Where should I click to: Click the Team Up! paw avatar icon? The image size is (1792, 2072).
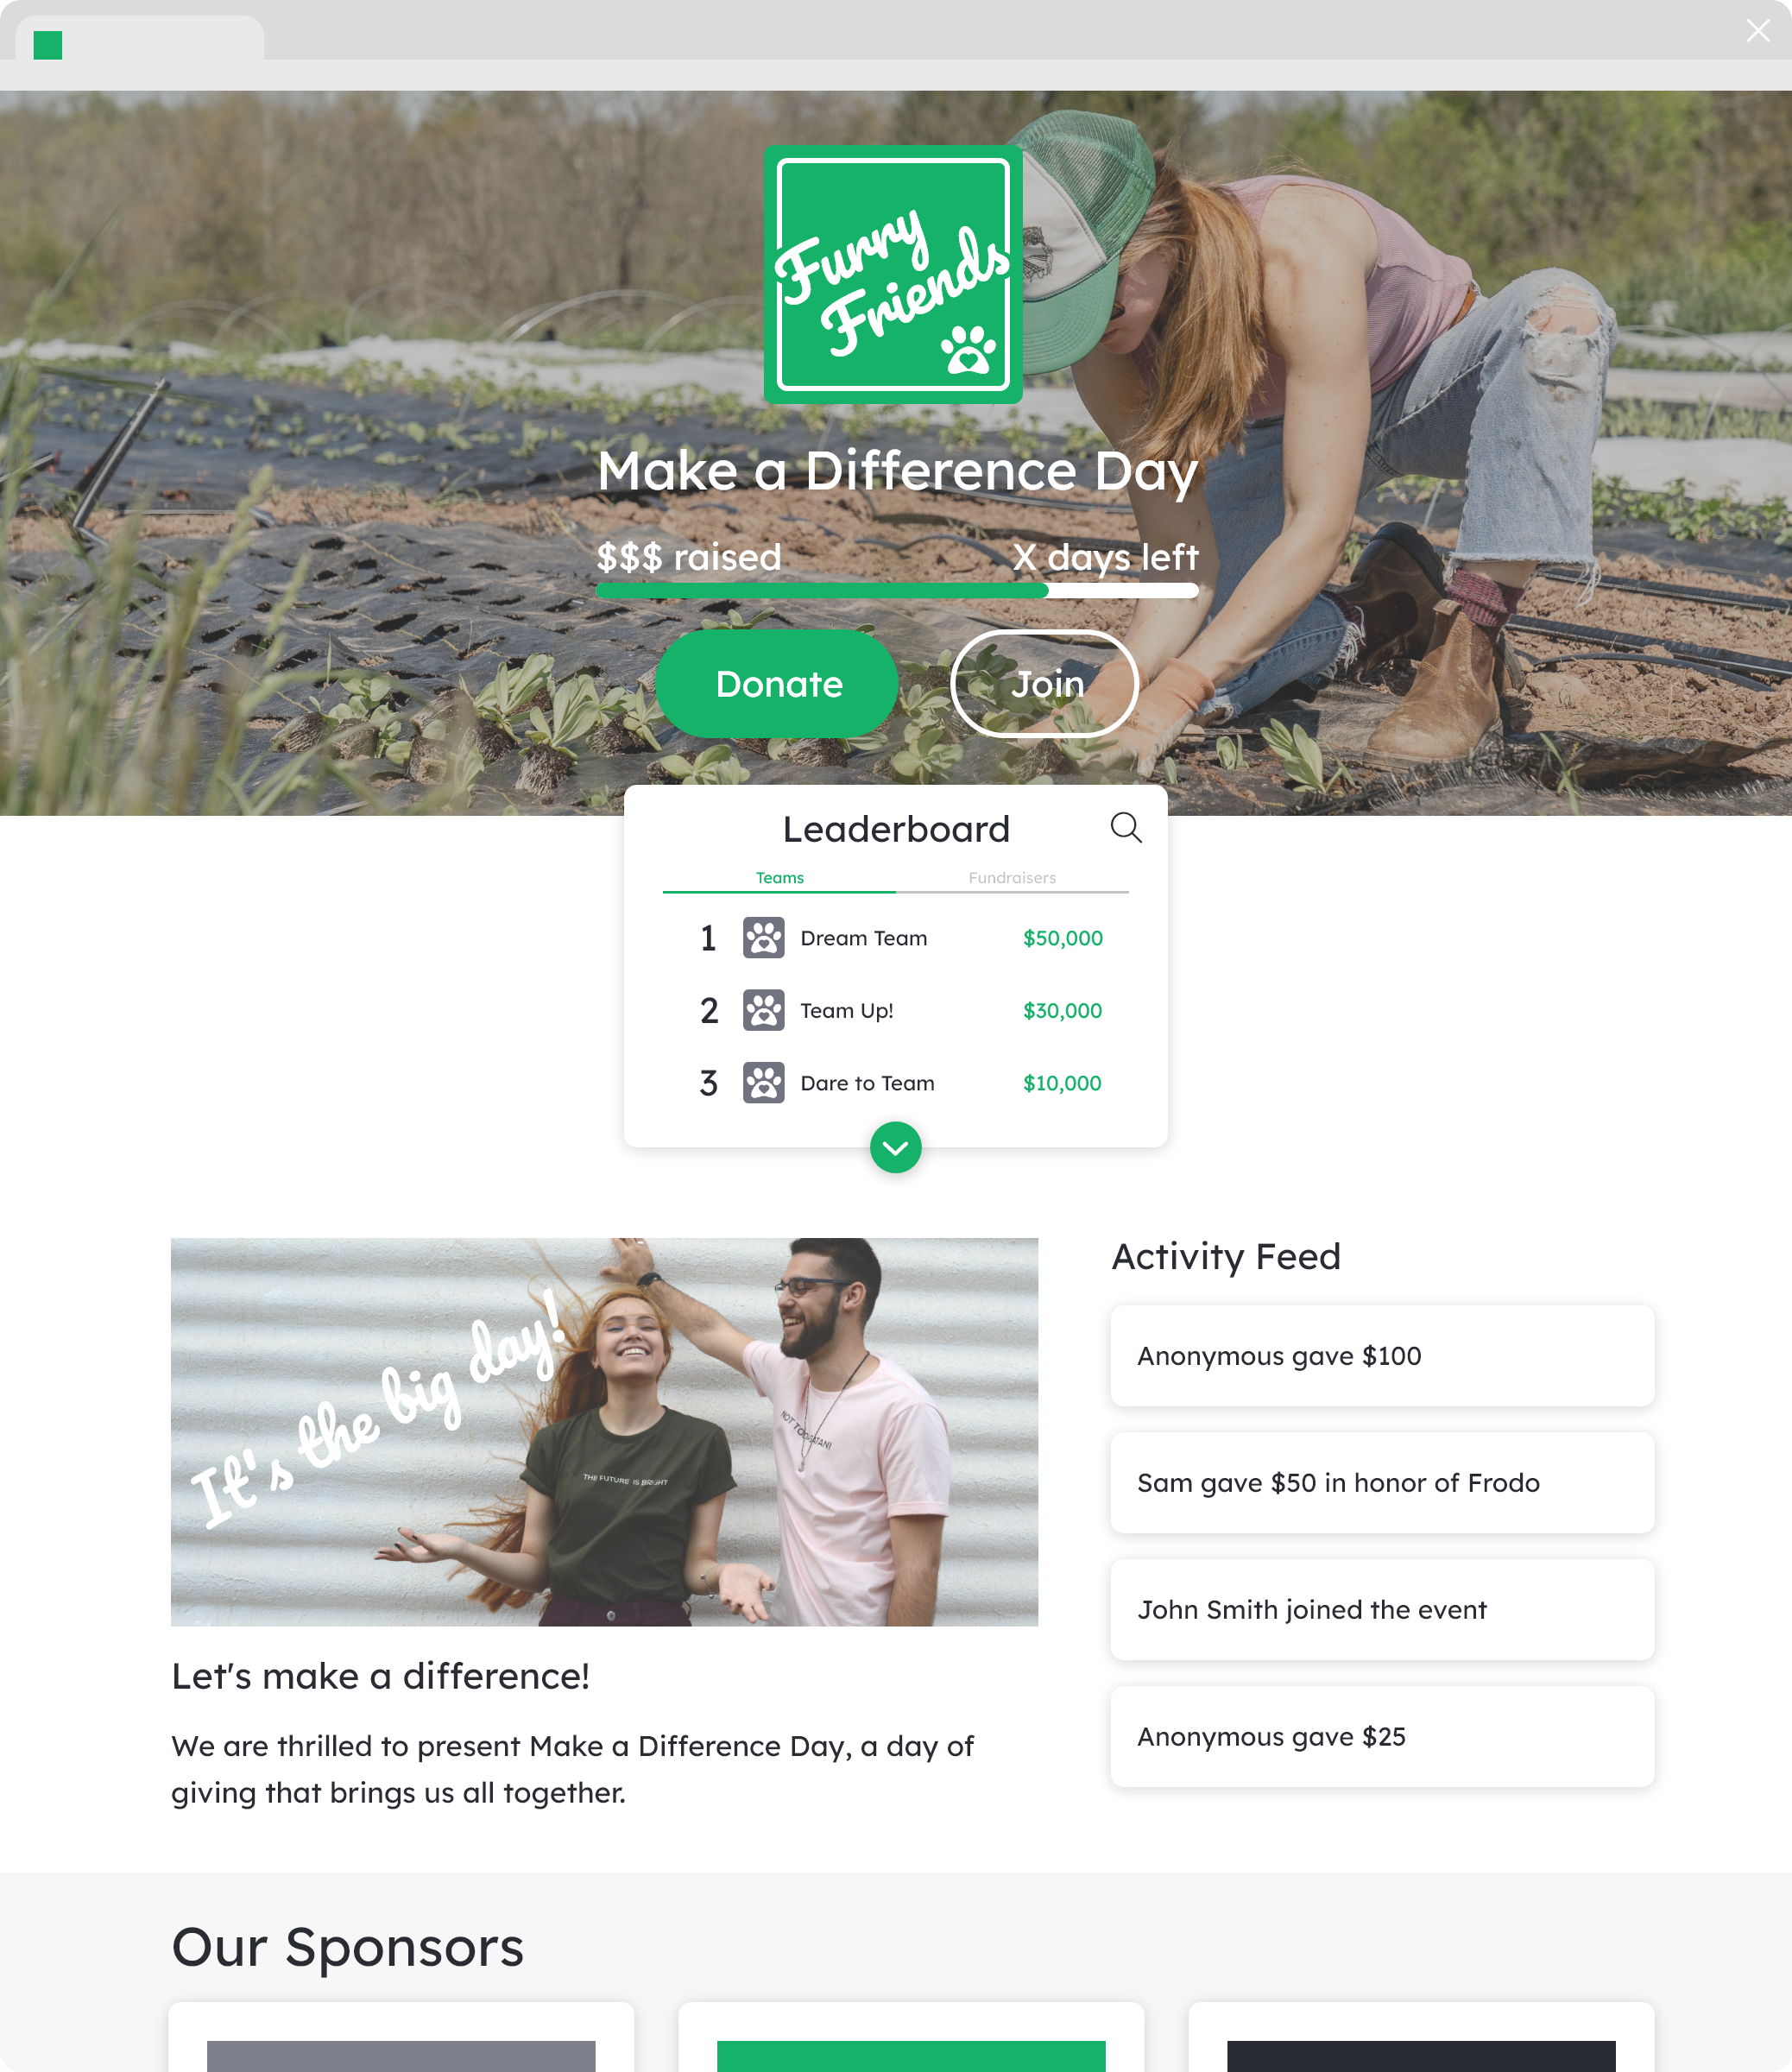point(763,1010)
